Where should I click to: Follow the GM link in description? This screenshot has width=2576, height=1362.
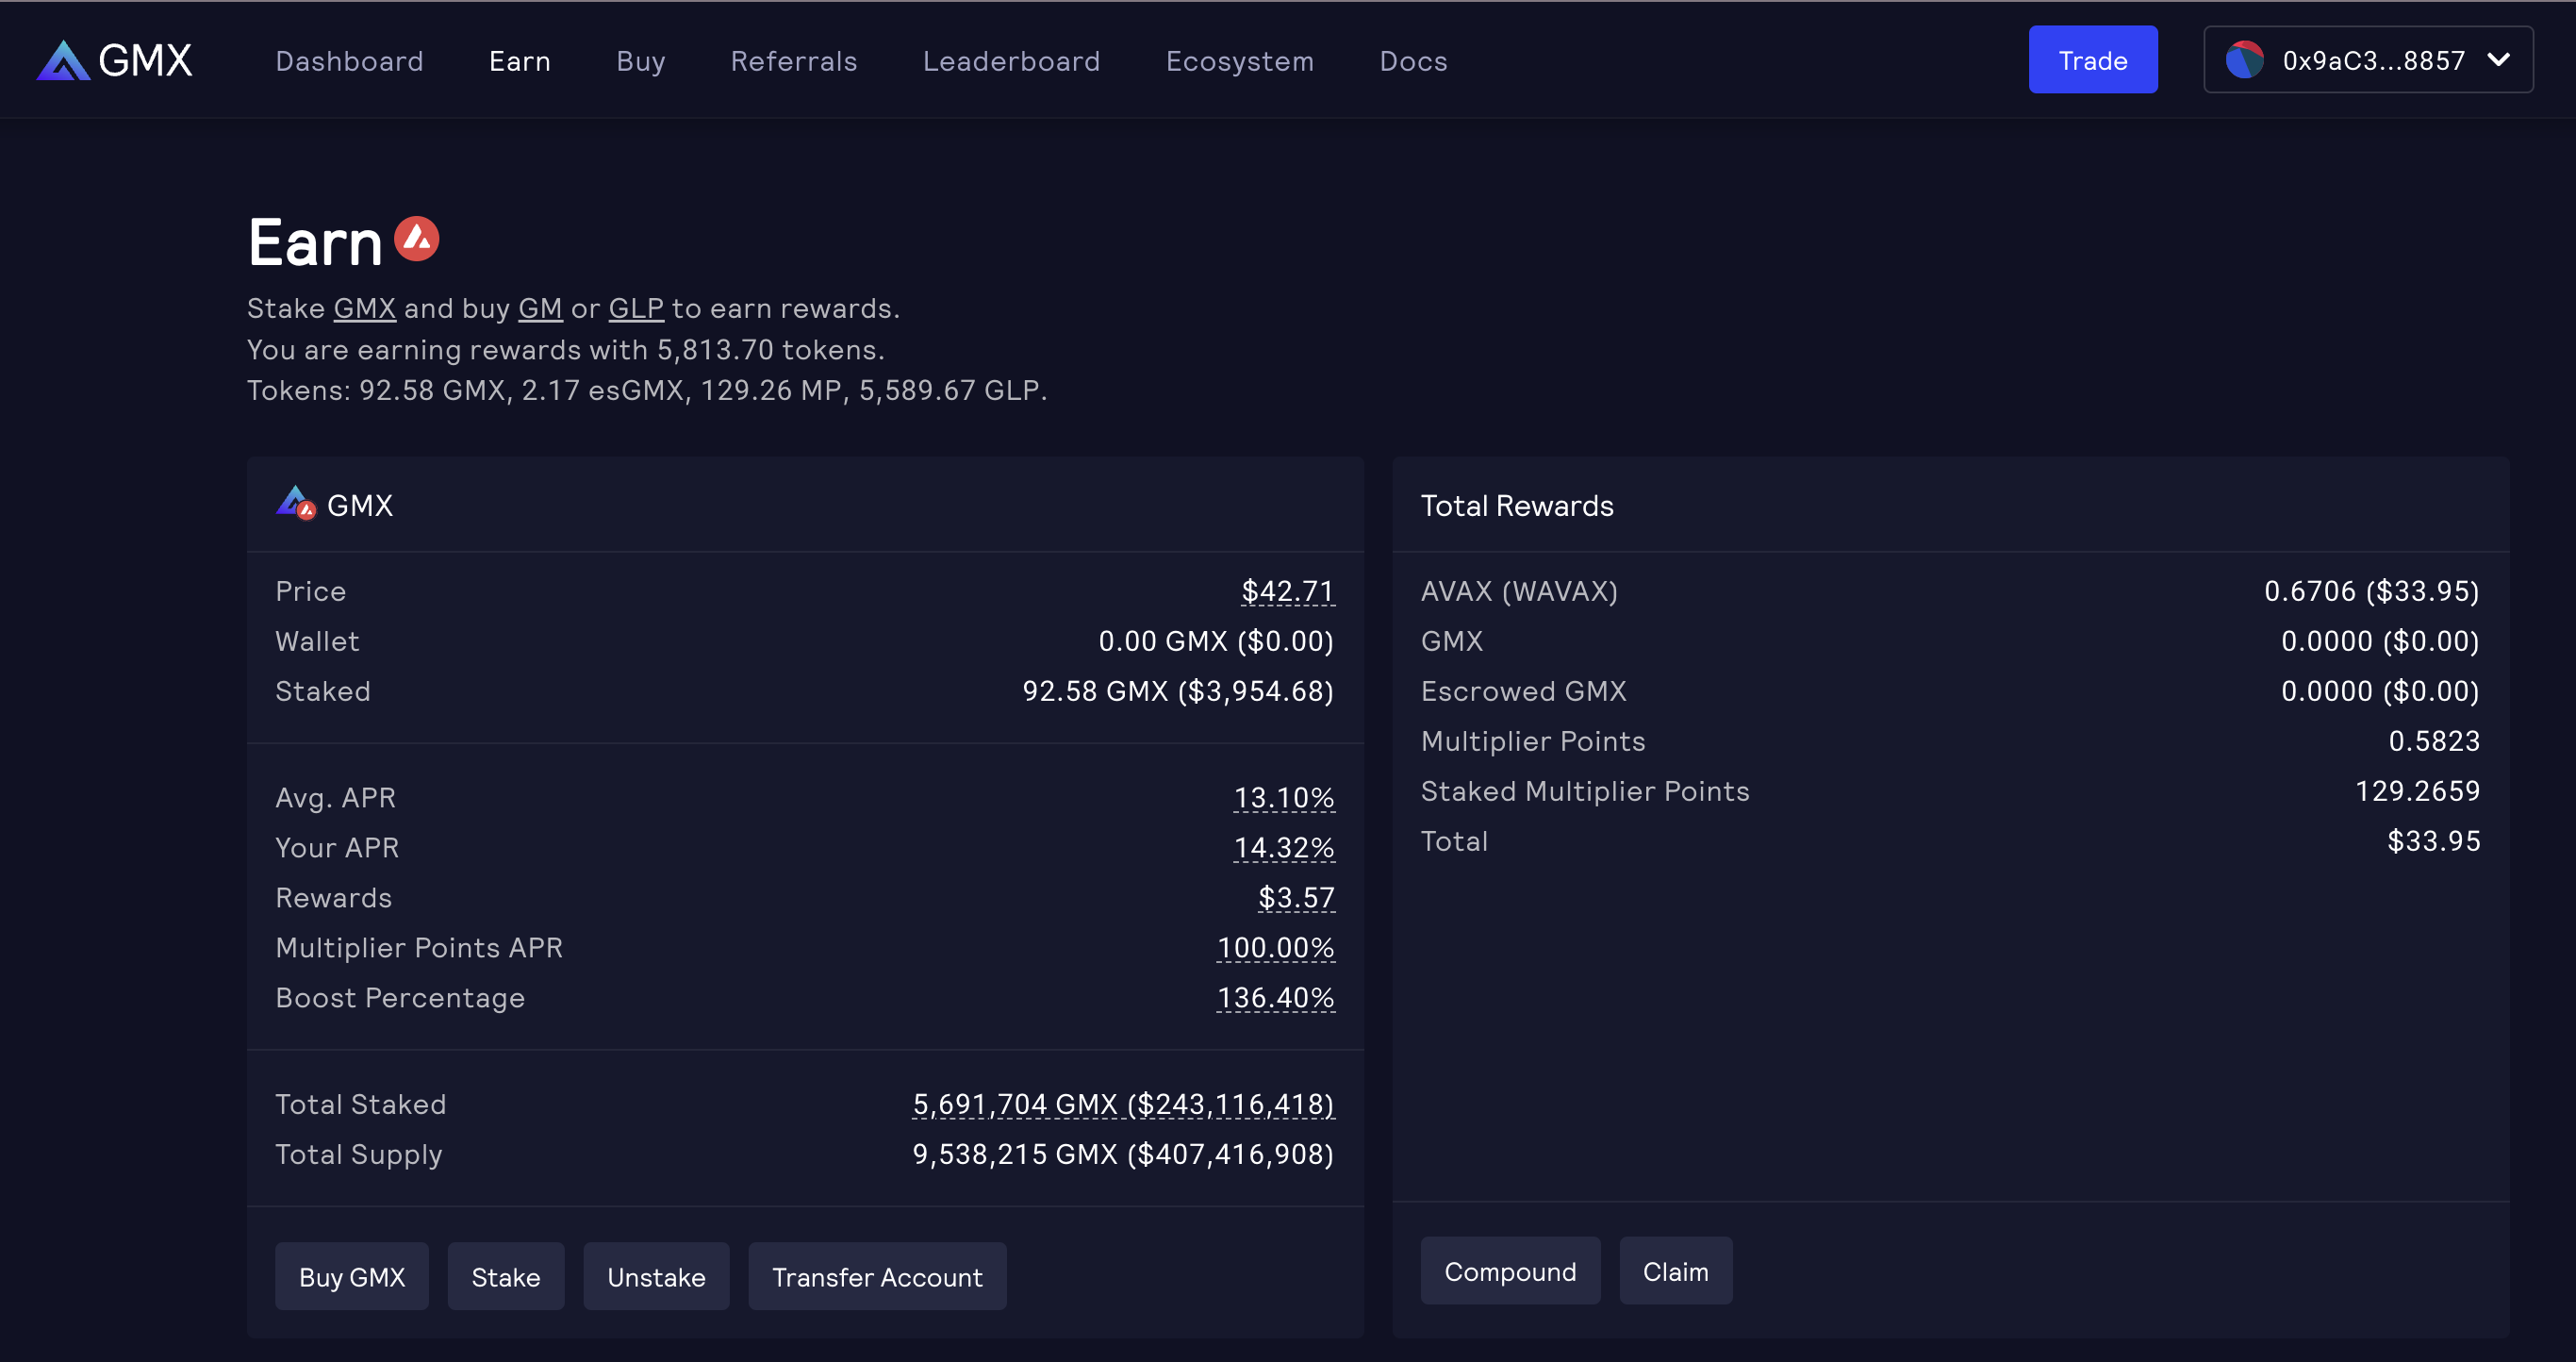[540, 308]
